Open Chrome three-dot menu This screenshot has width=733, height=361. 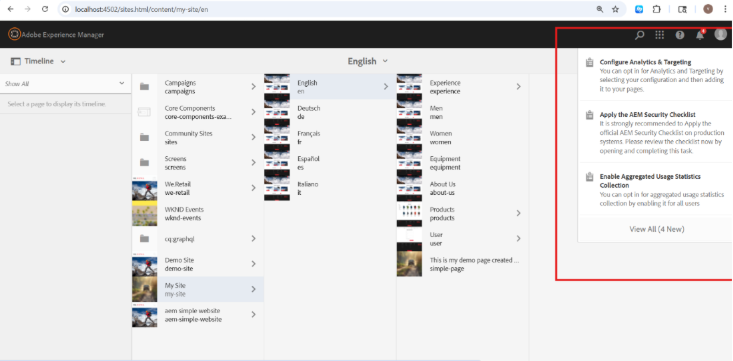(x=726, y=9)
